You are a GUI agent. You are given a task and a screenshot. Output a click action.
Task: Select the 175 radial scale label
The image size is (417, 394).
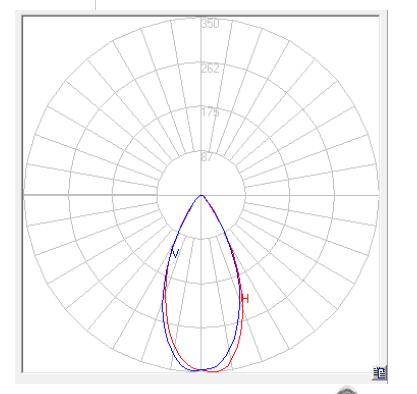pos(210,112)
